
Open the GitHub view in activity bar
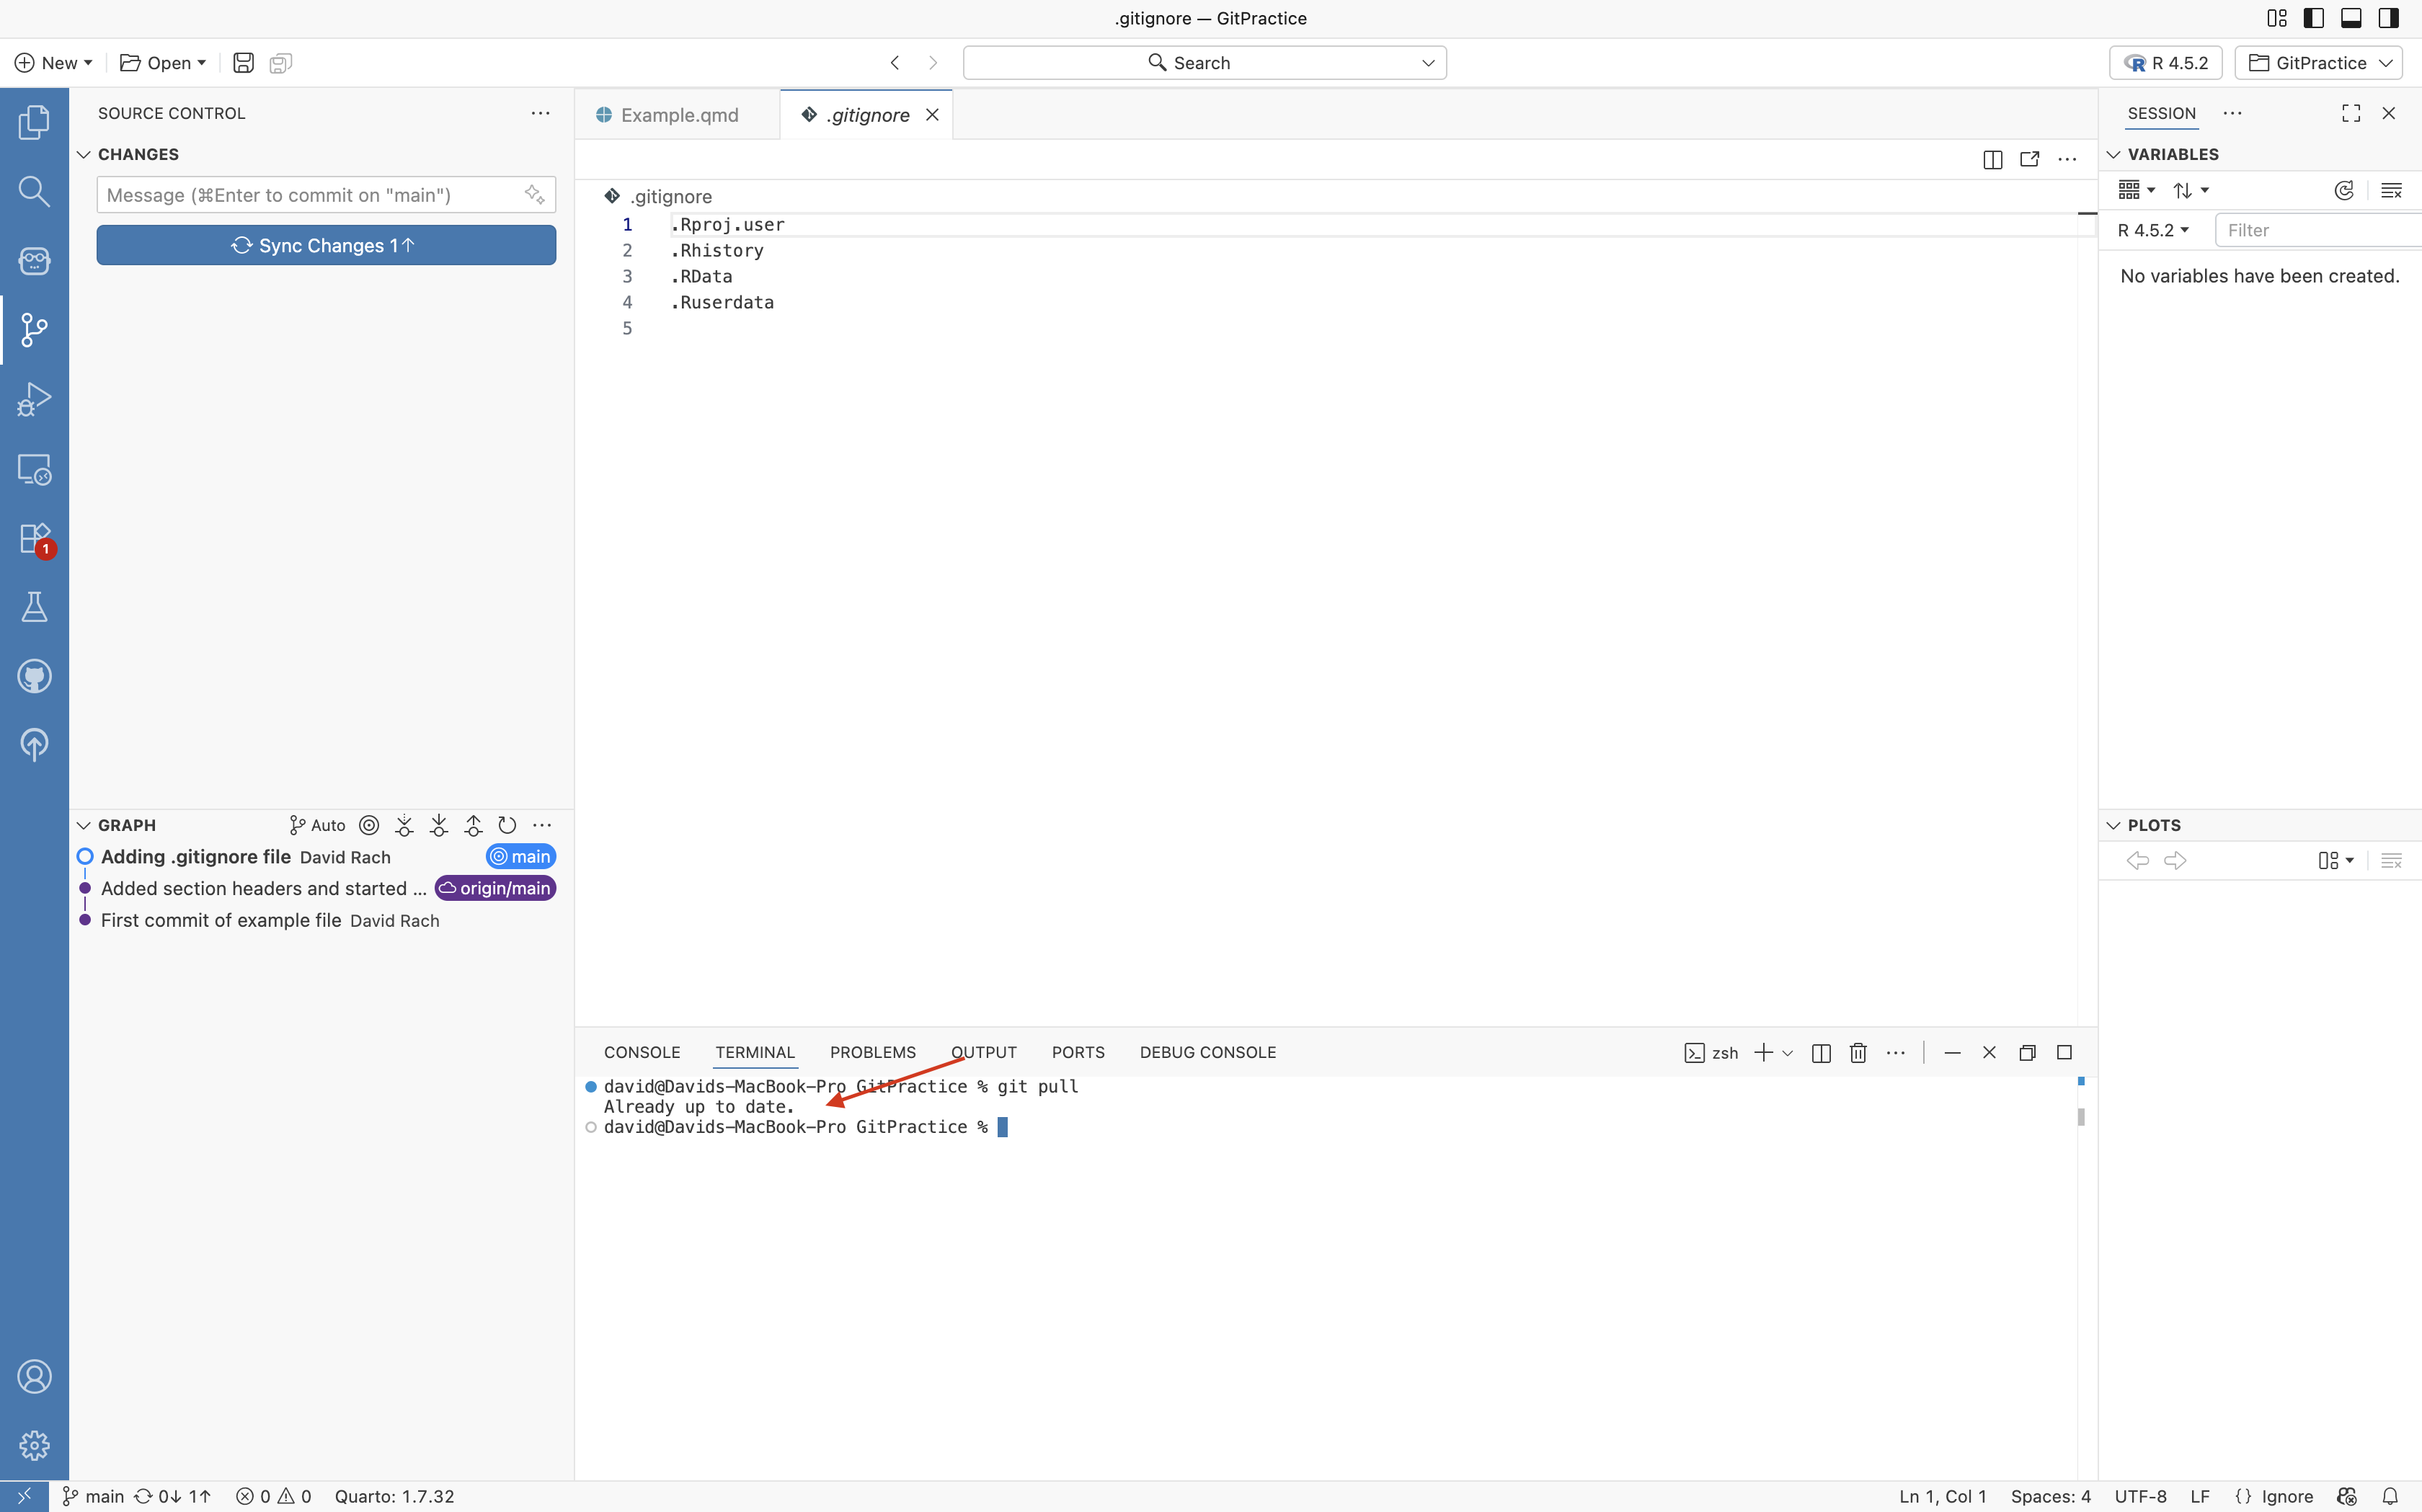[34, 676]
